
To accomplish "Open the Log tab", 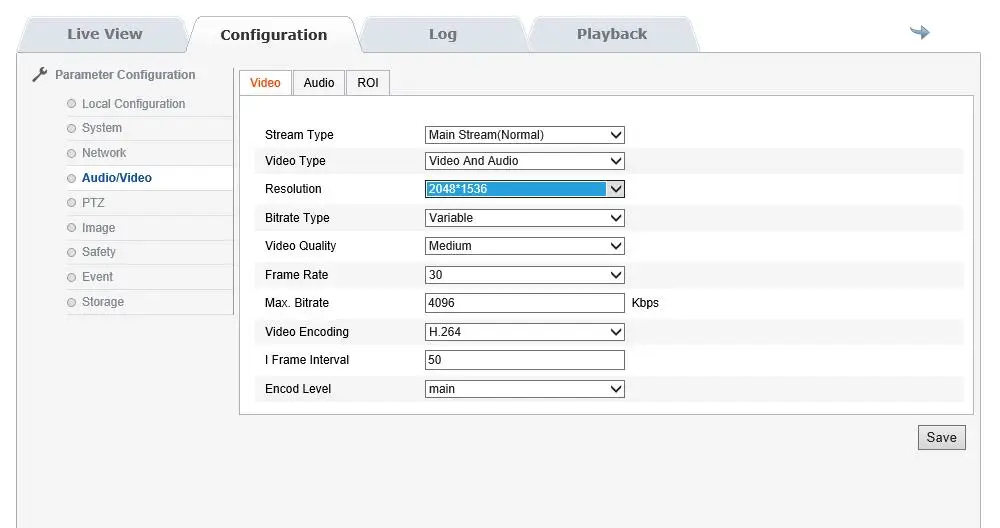I will point(443,34).
